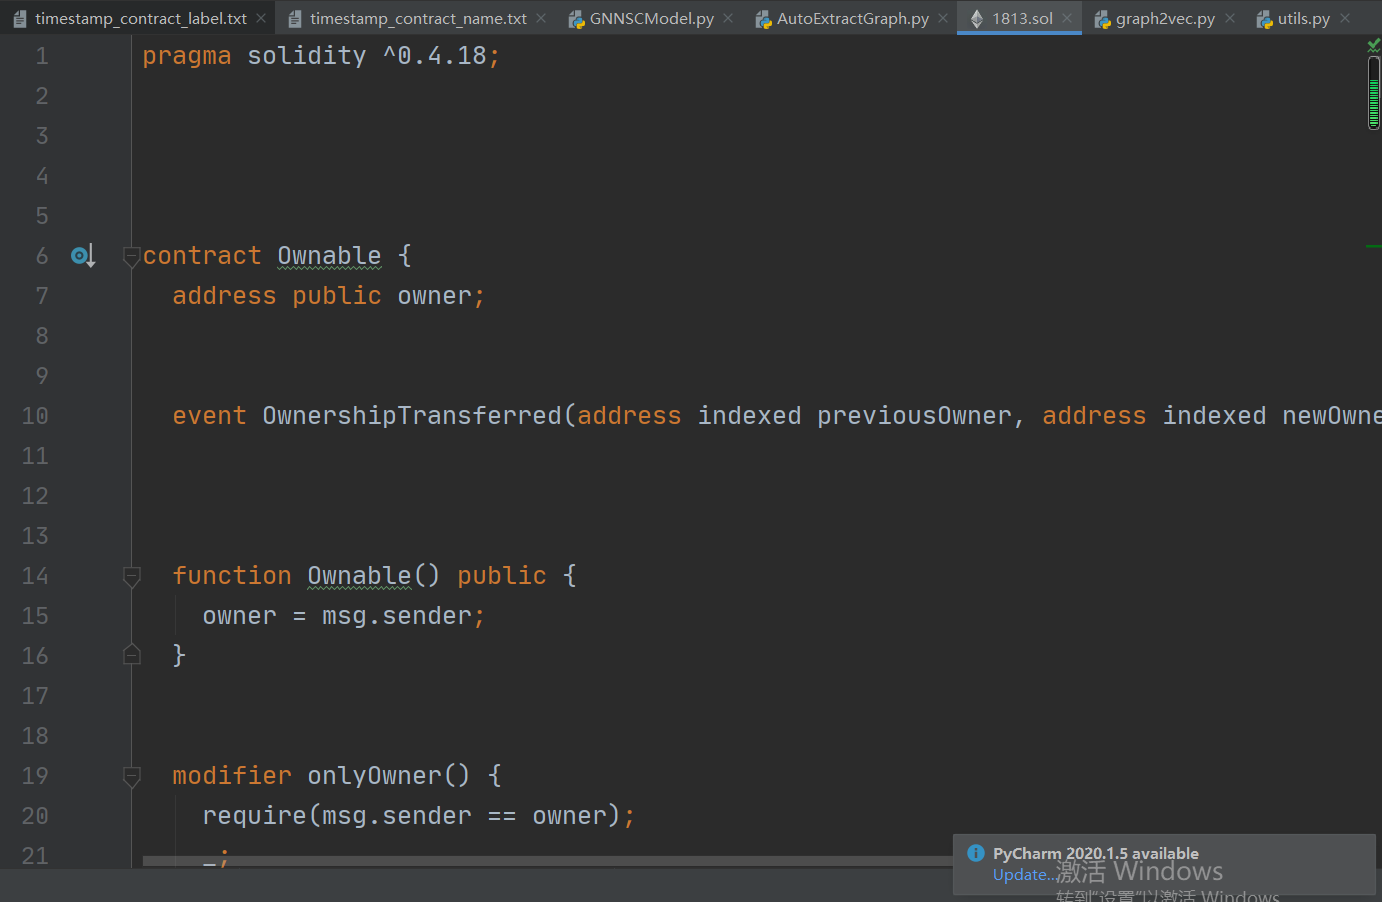Click Python file icon on graph2vec.py tab
The width and height of the screenshot is (1382, 902).
1102,19
